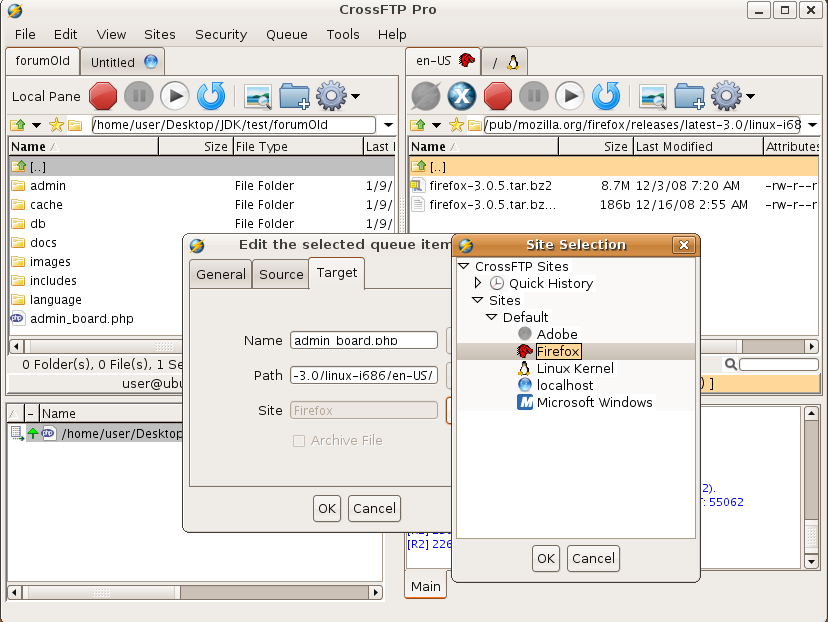Click the Main tab below the log
828x622 pixels.
(426, 586)
